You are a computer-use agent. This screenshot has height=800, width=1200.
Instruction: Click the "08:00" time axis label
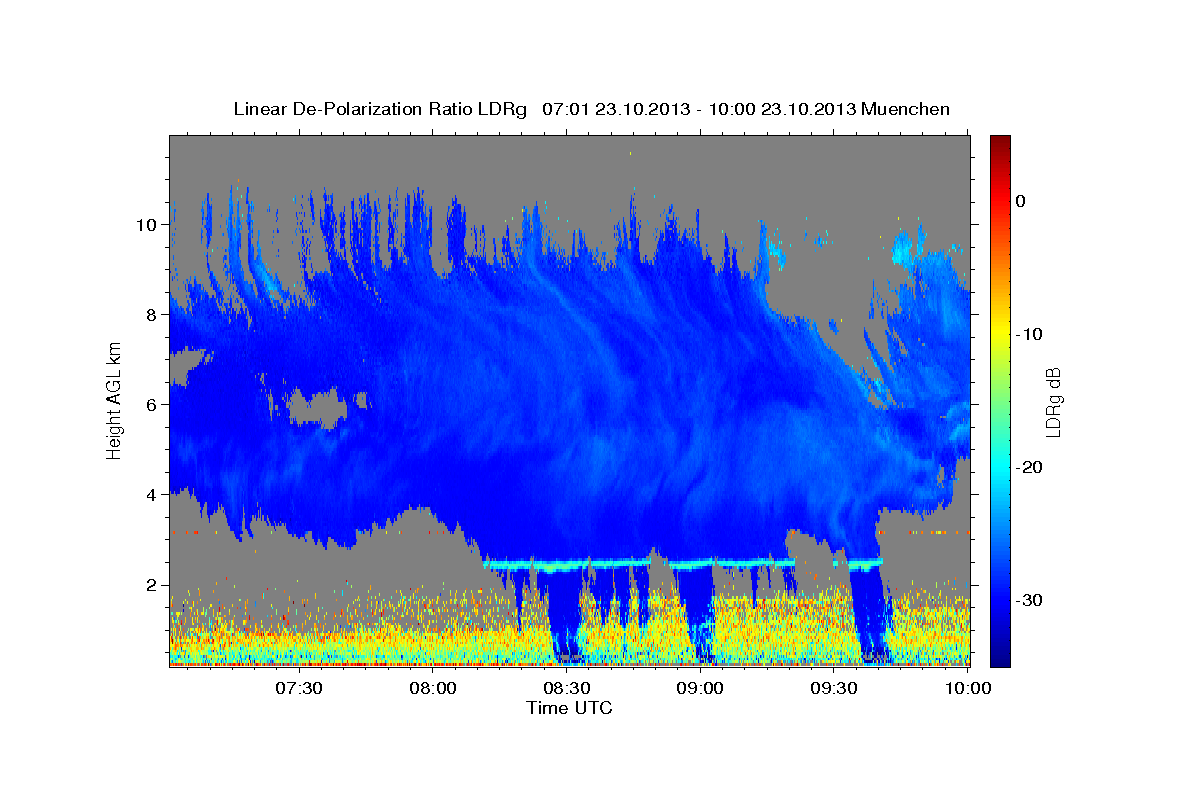433,688
